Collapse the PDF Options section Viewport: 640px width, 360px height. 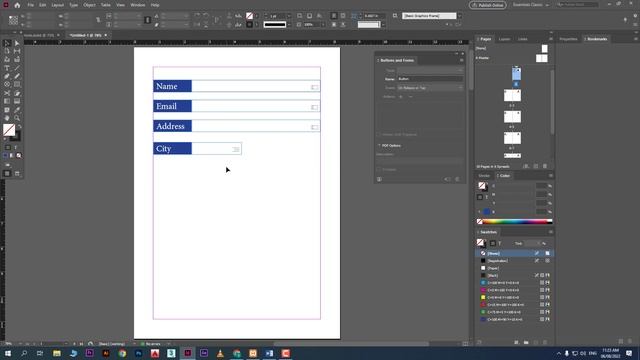click(x=379, y=146)
